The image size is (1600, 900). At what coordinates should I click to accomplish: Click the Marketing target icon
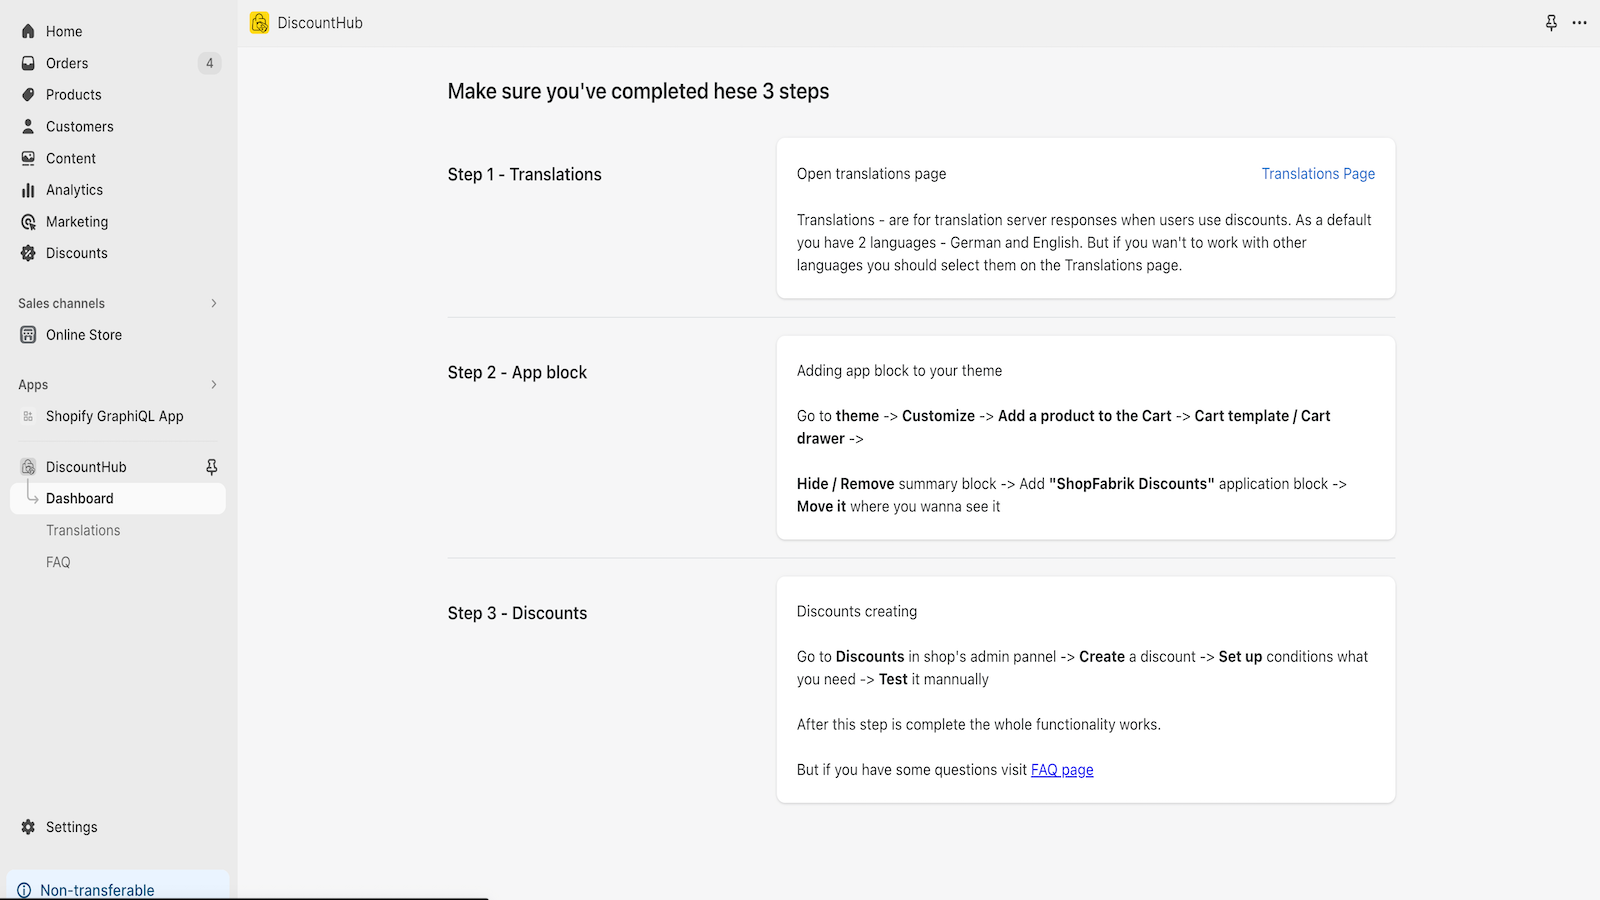coord(28,222)
